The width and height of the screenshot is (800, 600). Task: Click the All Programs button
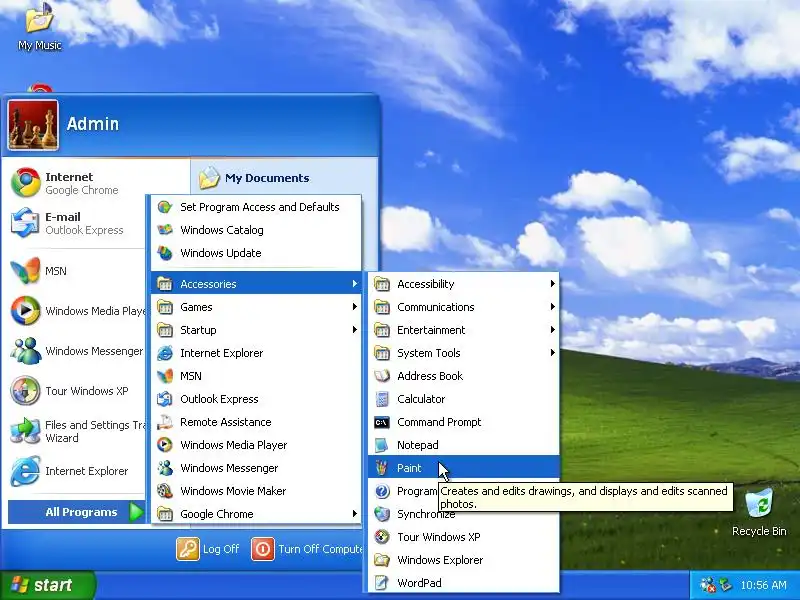click(x=77, y=512)
